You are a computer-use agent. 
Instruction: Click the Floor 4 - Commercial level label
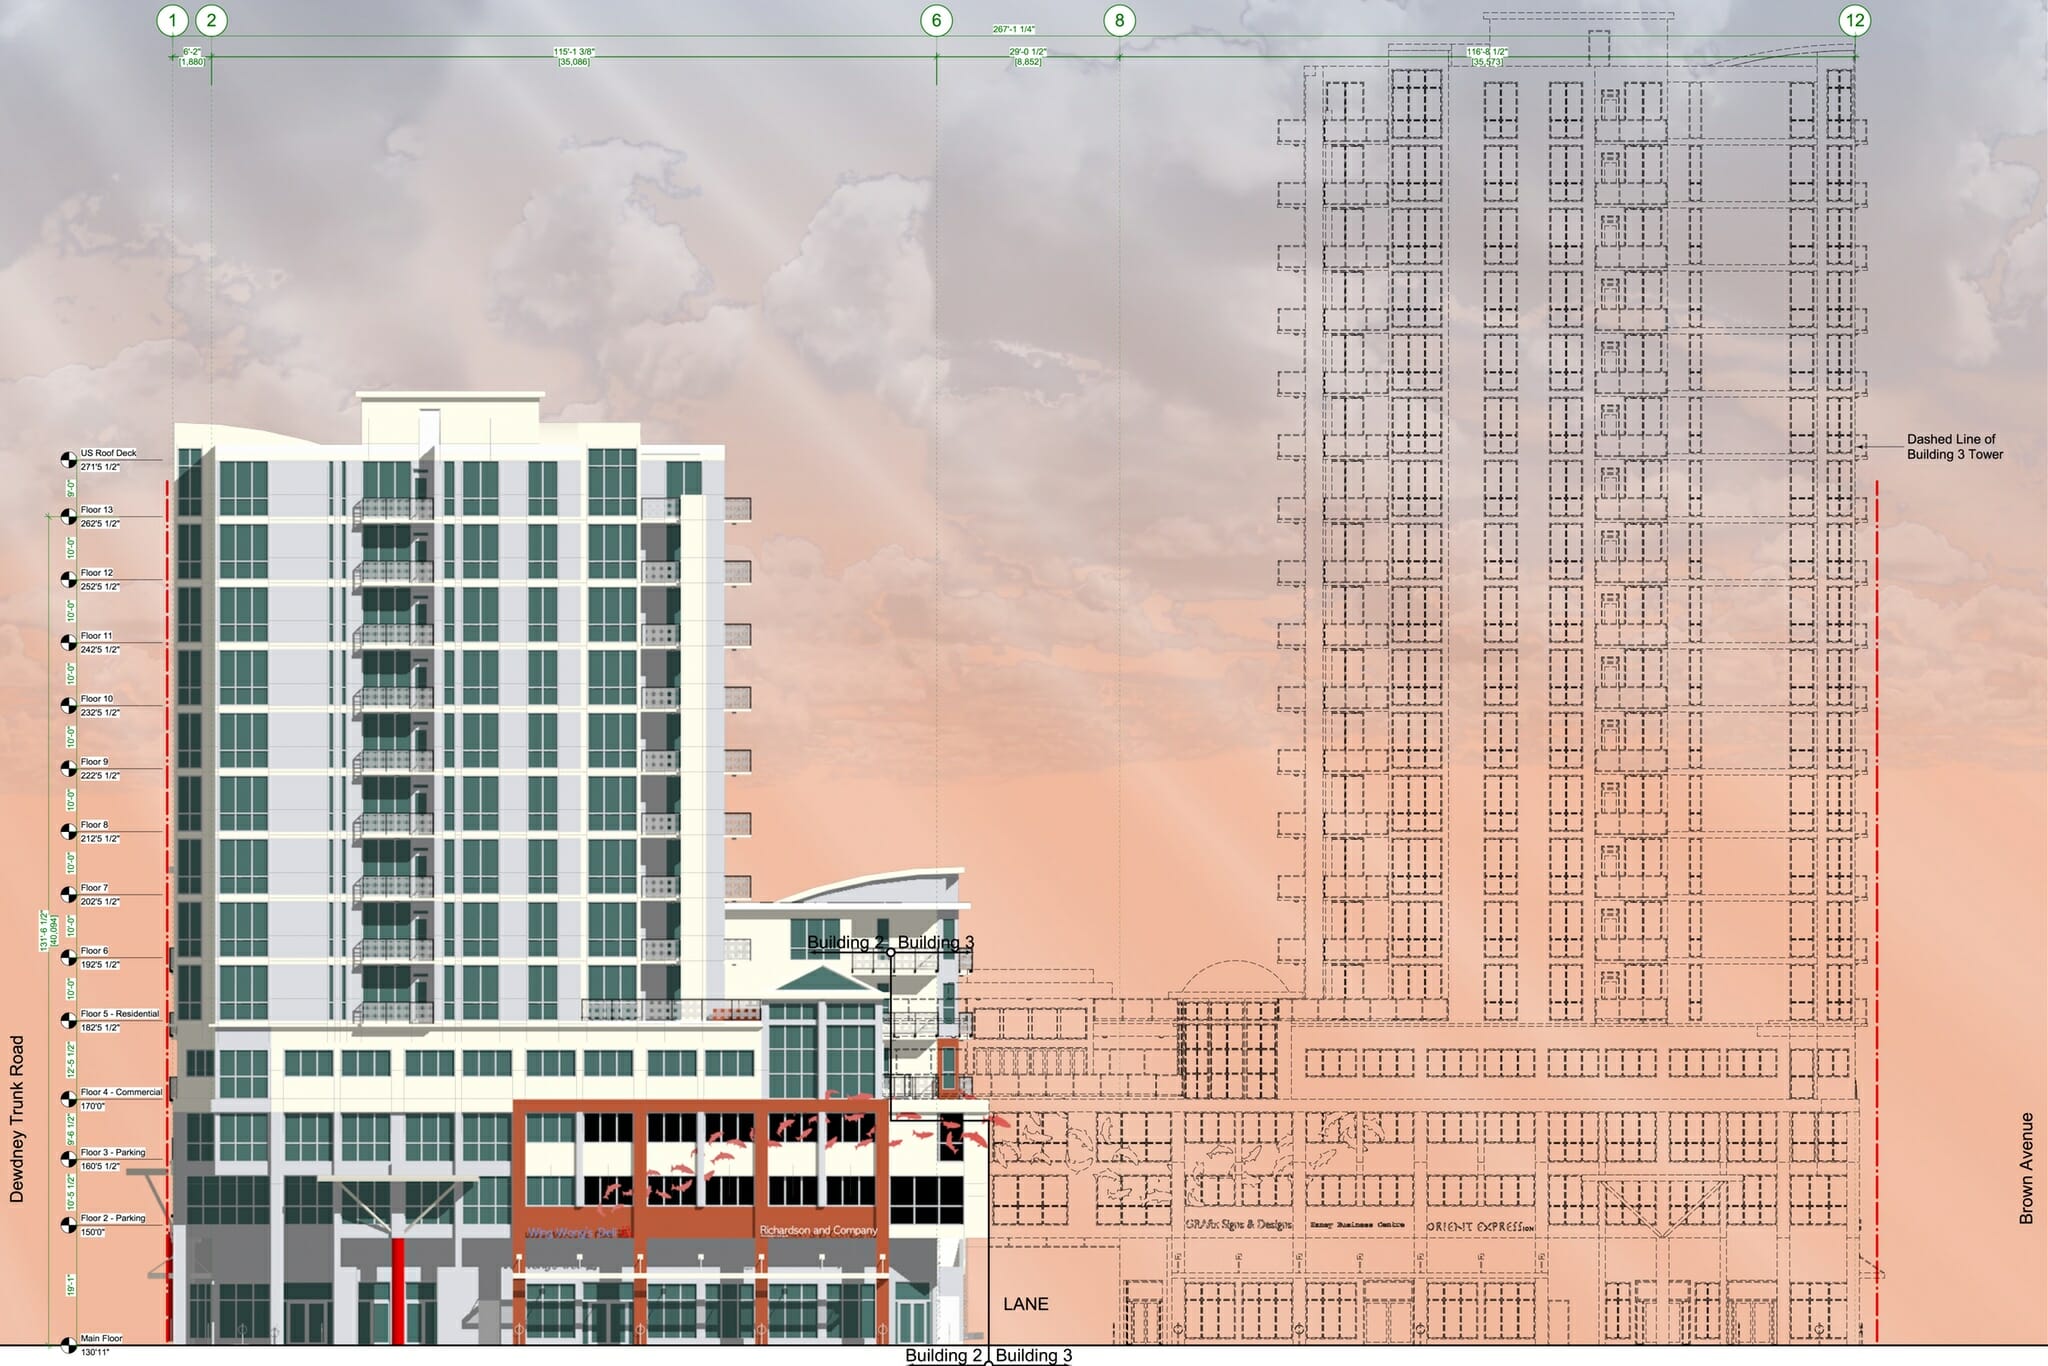[121, 1092]
